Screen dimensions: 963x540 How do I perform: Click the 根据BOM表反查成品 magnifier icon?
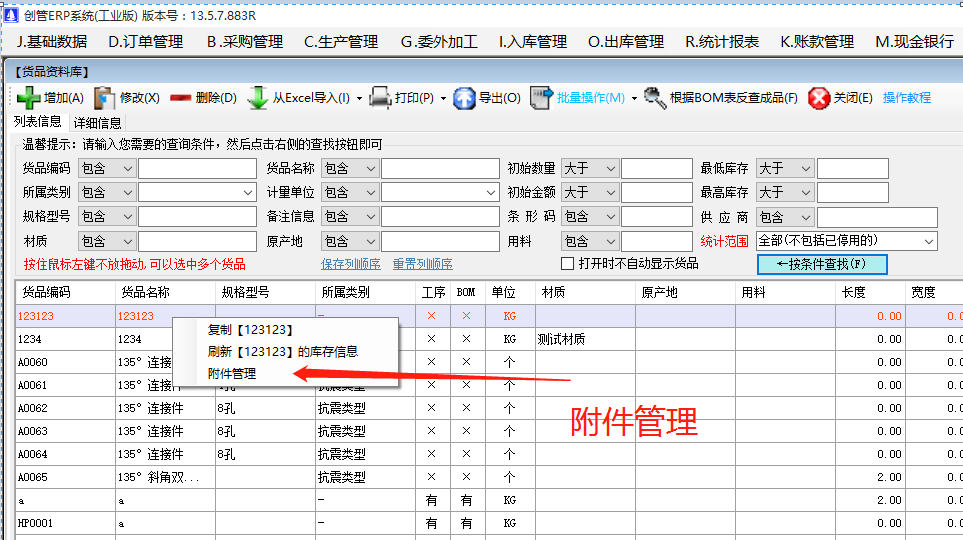(655, 98)
